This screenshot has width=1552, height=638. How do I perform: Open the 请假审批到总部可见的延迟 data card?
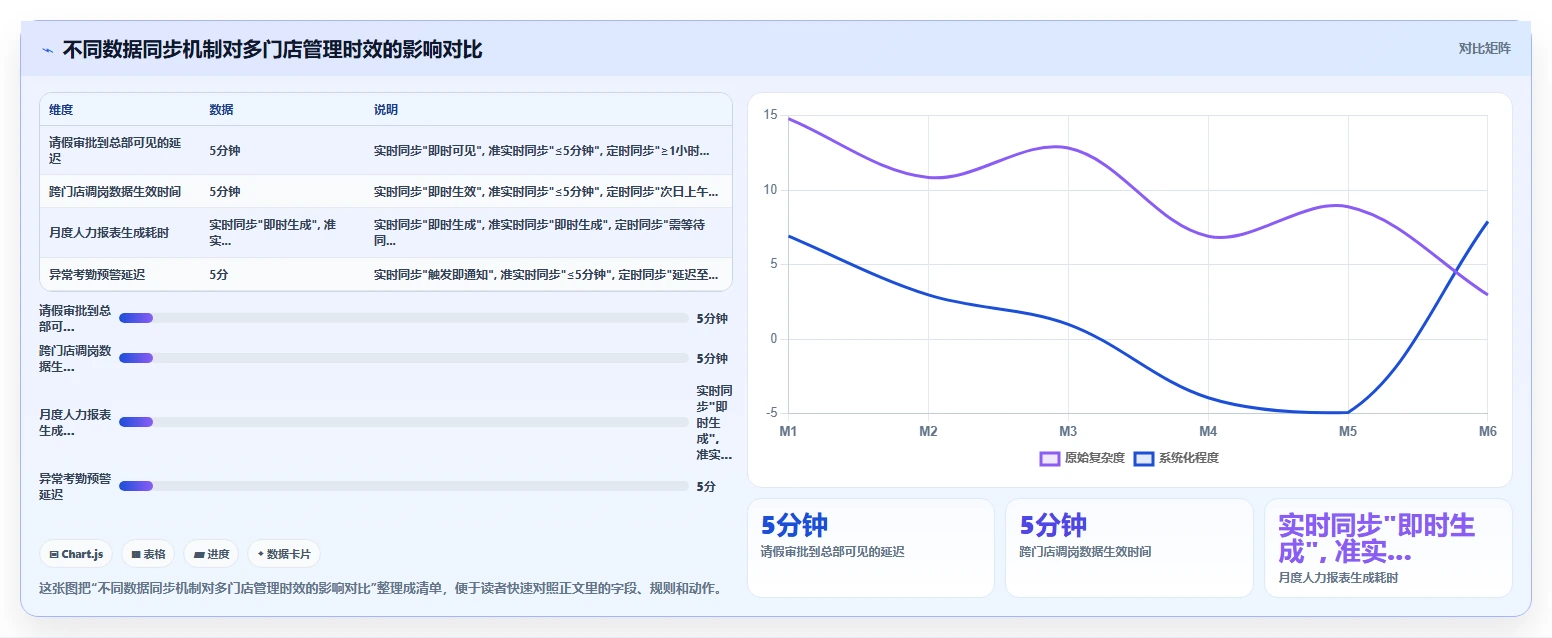[x=871, y=548]
